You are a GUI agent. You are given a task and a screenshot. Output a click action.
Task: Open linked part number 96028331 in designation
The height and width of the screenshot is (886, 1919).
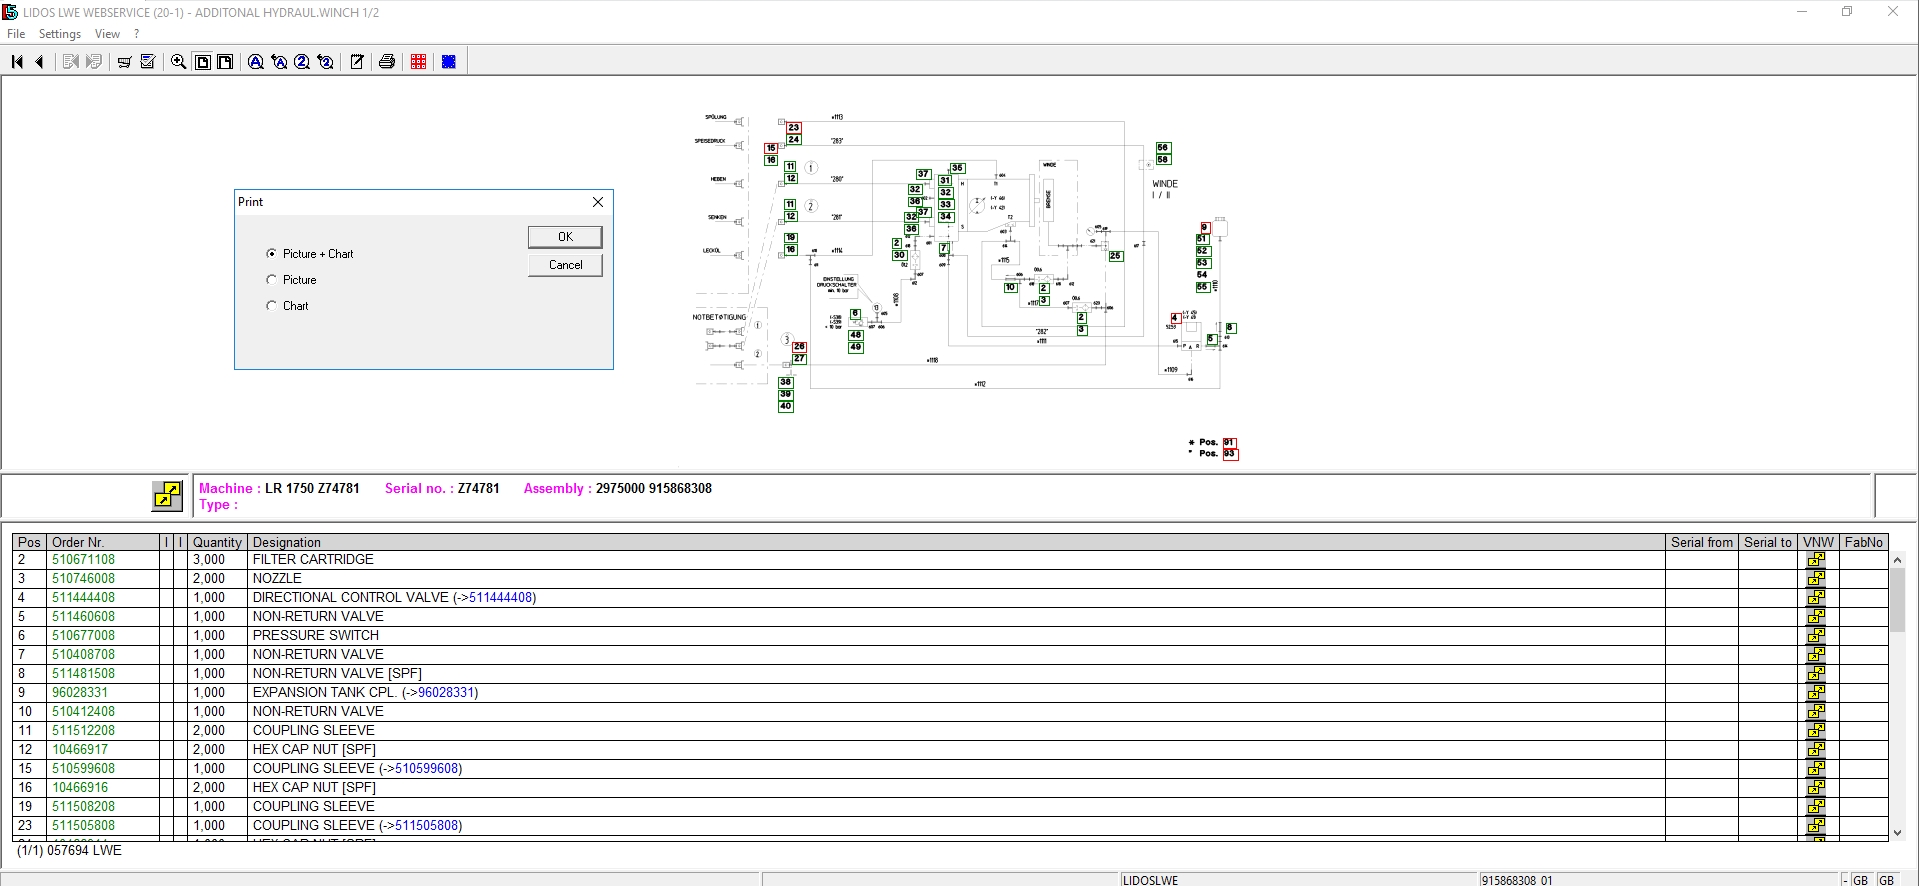pos(445,693)
